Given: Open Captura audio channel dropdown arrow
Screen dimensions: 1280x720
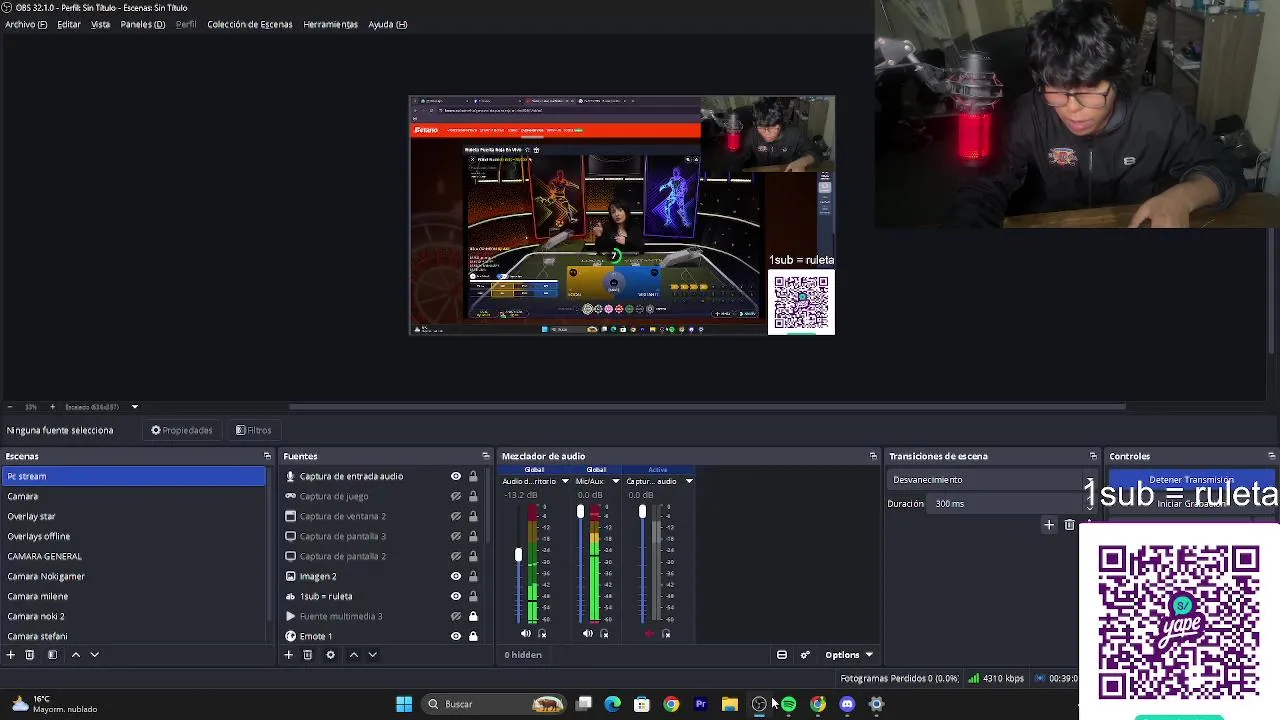Looking at the screenshot, I should coord(688,481).
